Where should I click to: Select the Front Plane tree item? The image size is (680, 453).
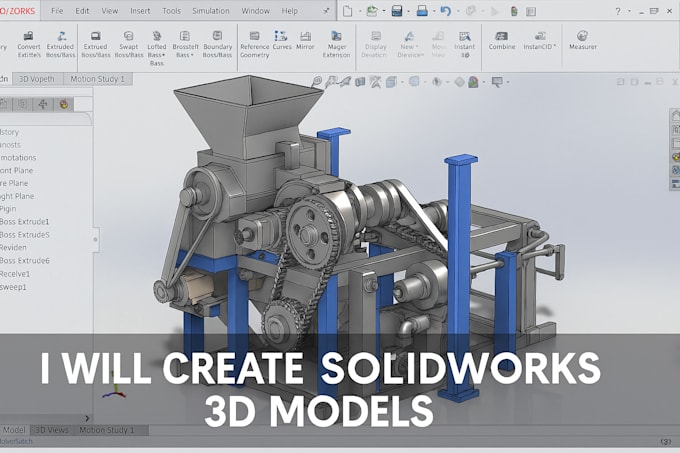(x=16, y=170)
